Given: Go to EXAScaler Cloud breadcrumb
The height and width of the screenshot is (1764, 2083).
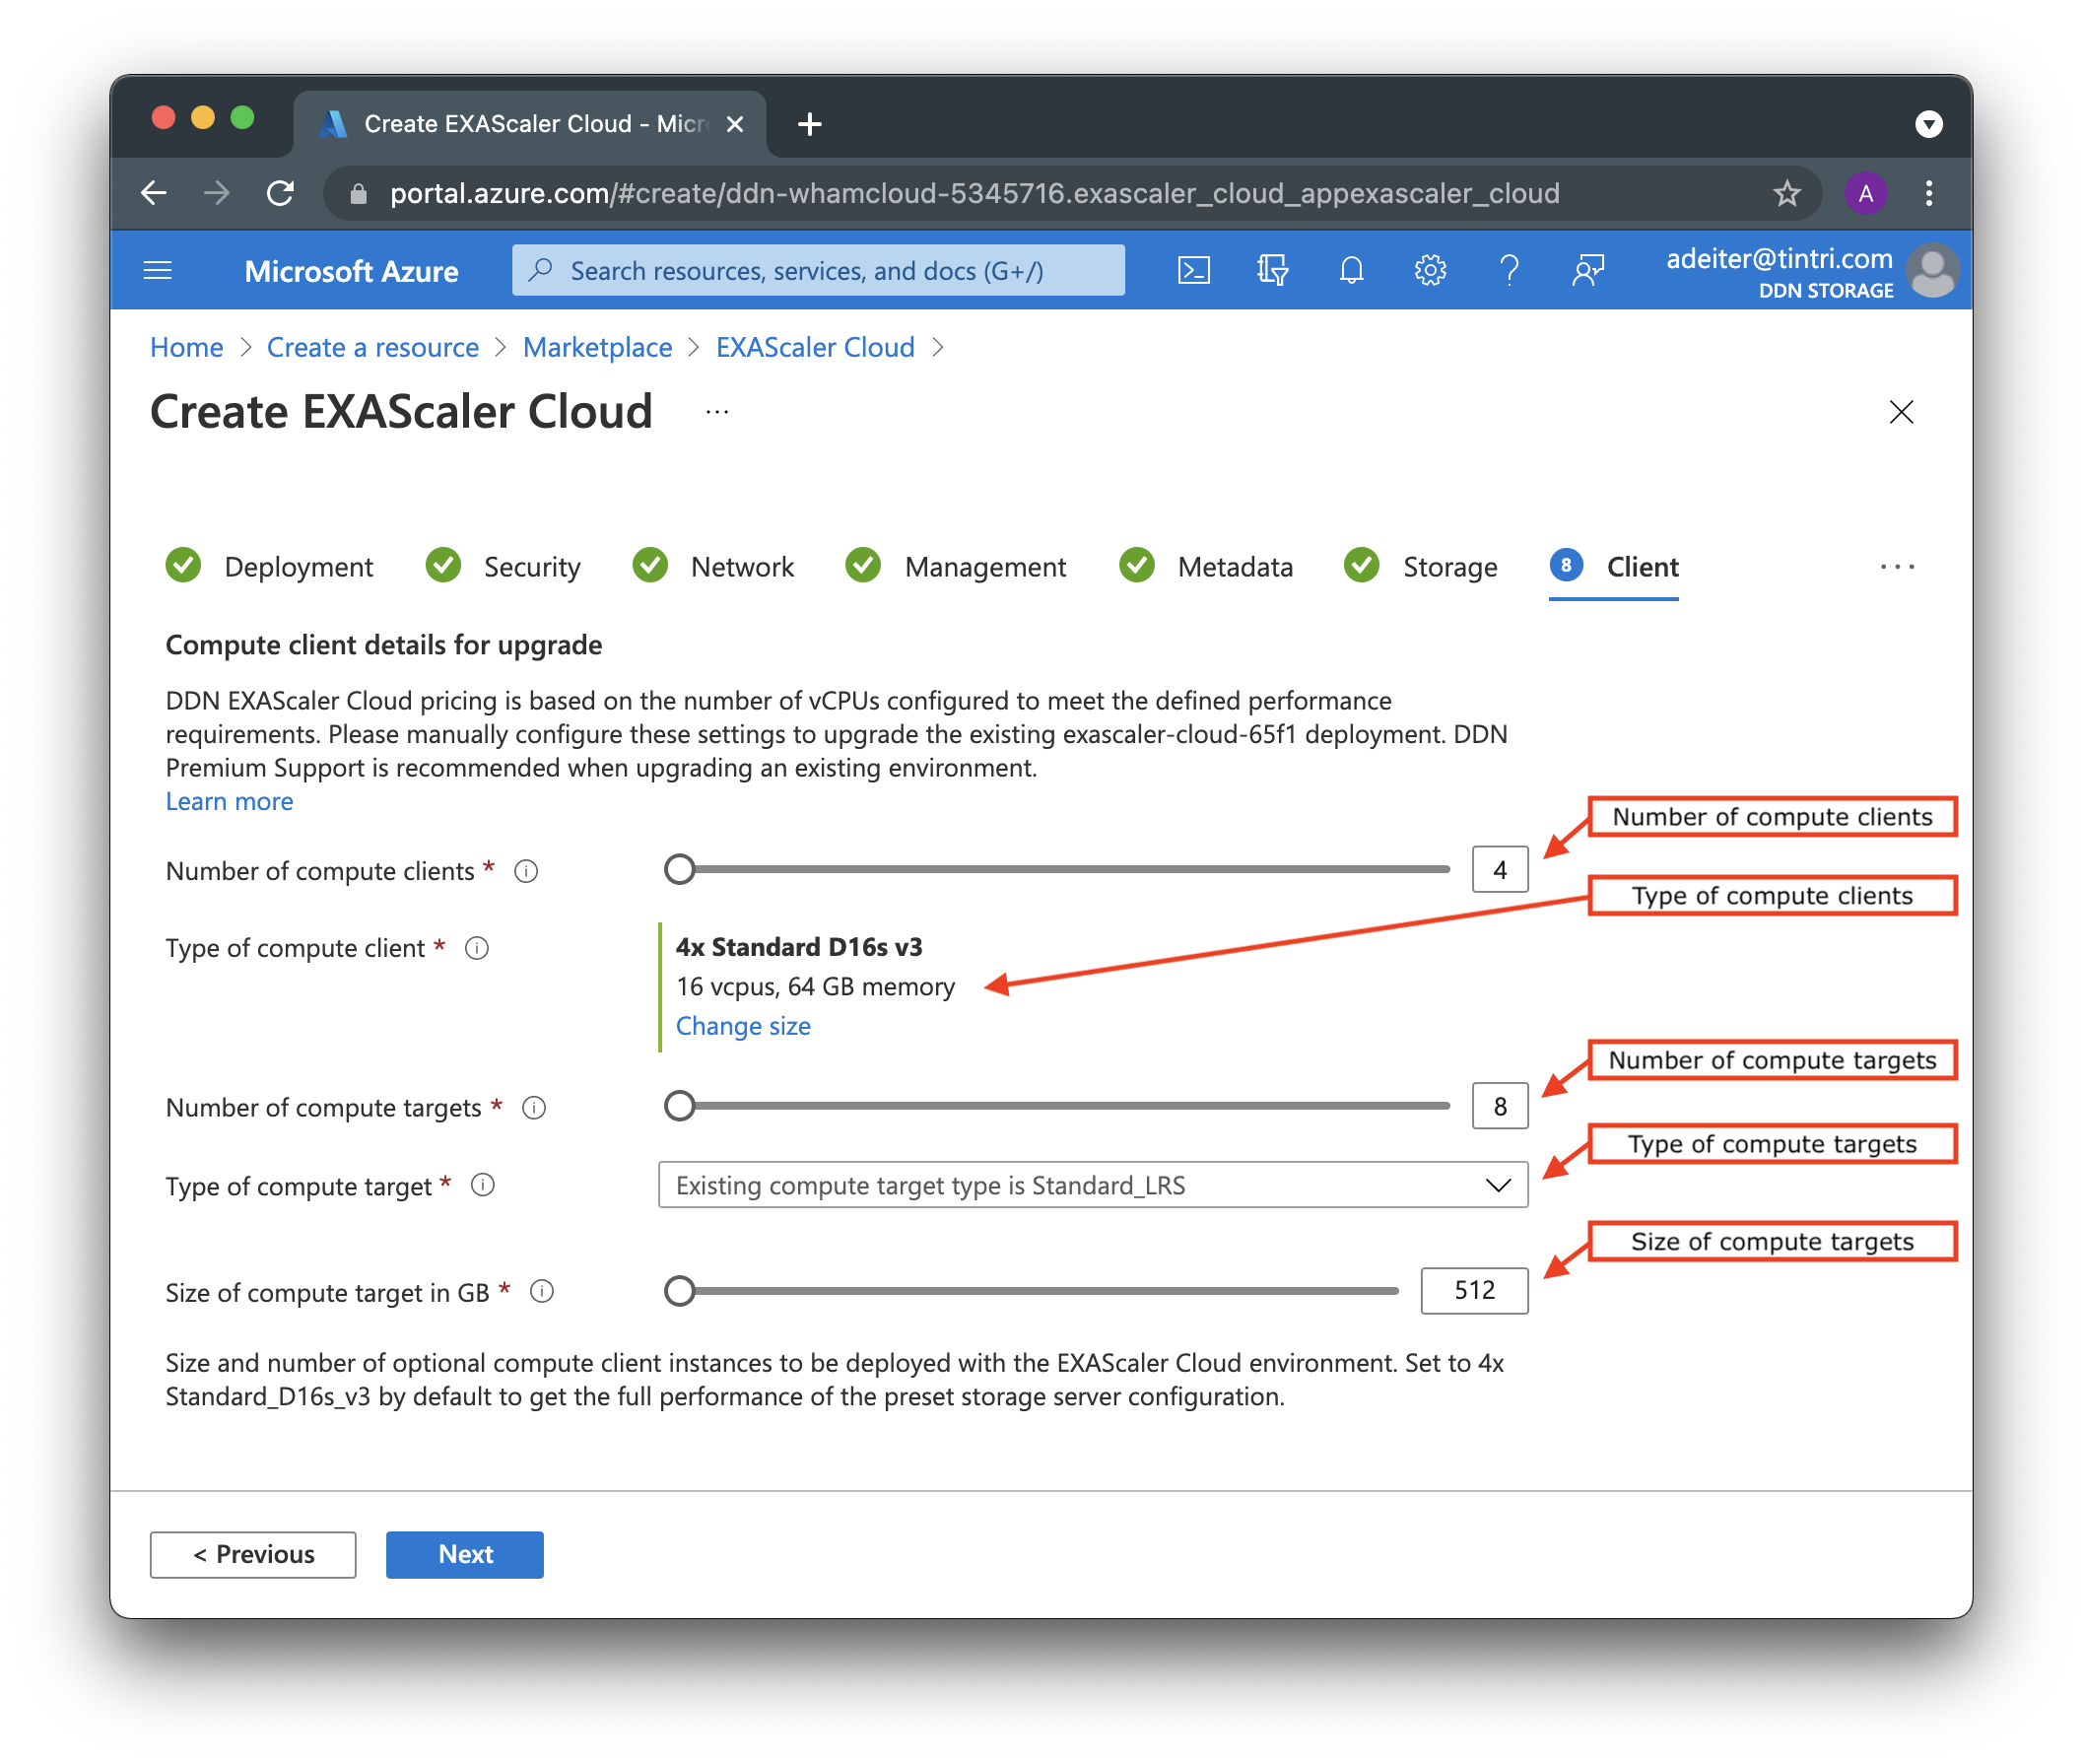Looking at the screenshot, I should (815, 347).
